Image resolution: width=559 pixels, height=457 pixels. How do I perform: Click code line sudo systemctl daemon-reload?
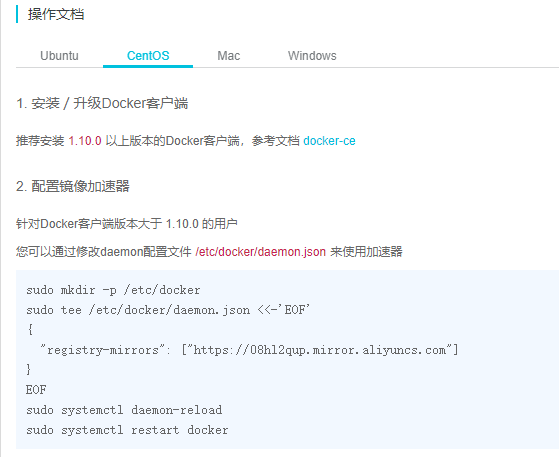[124, 410]
